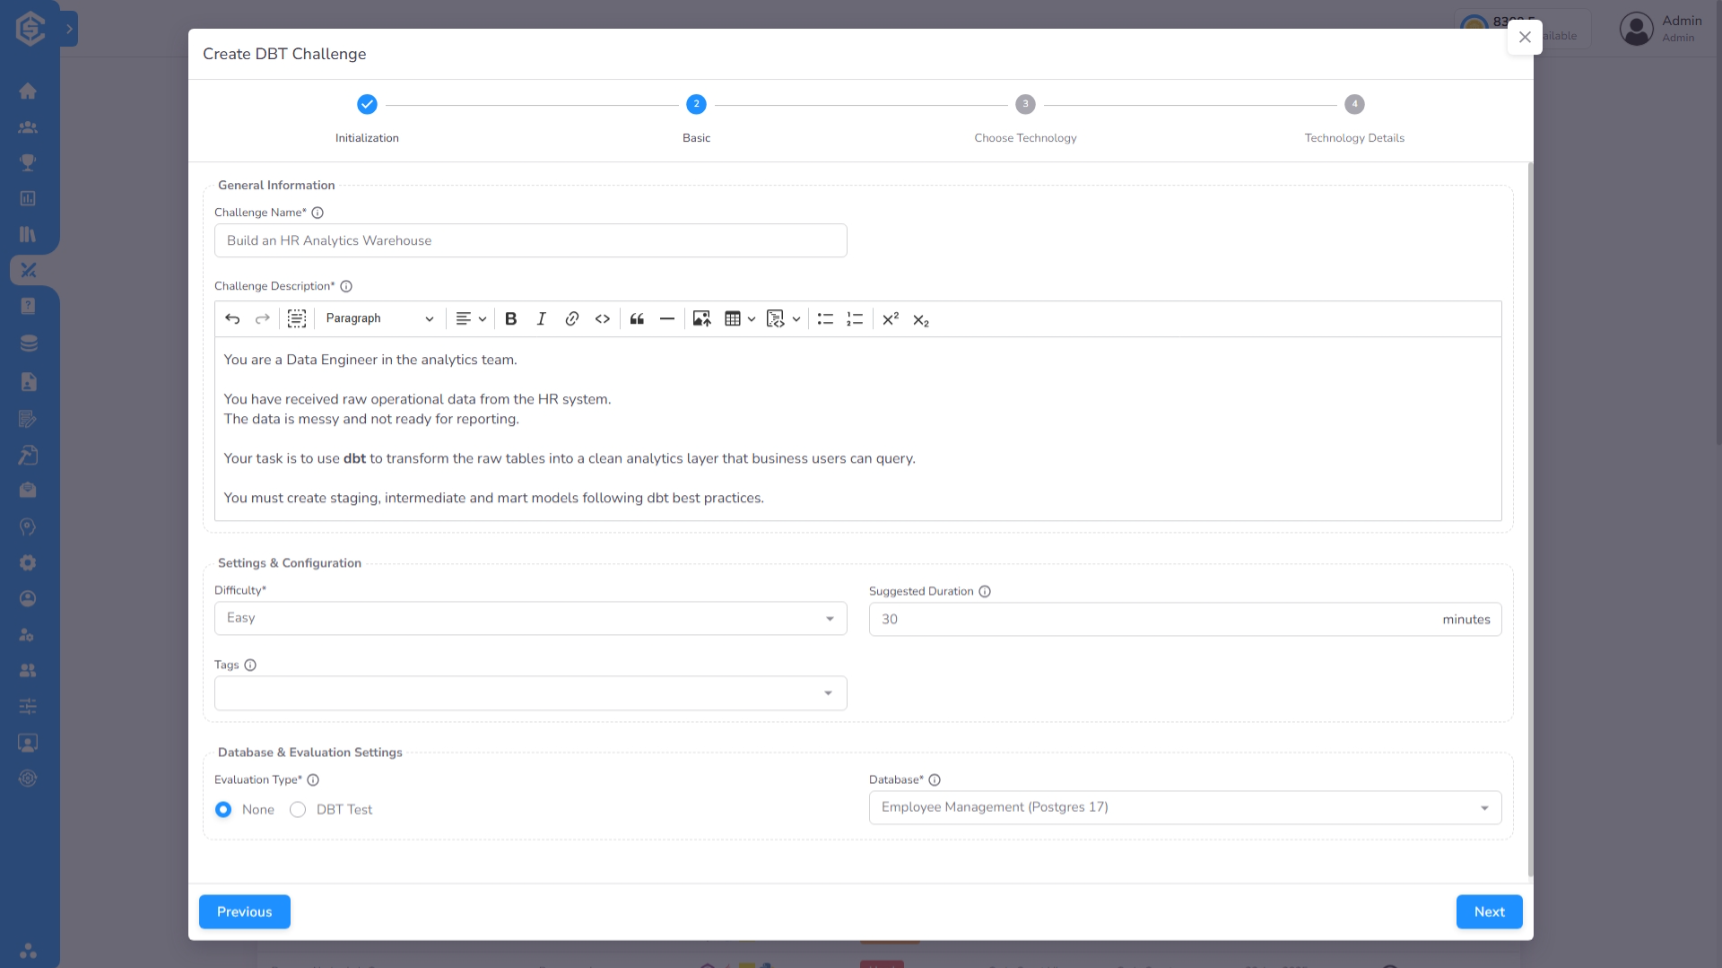
Task: Click the superscript icon
Action: point(890,319)
